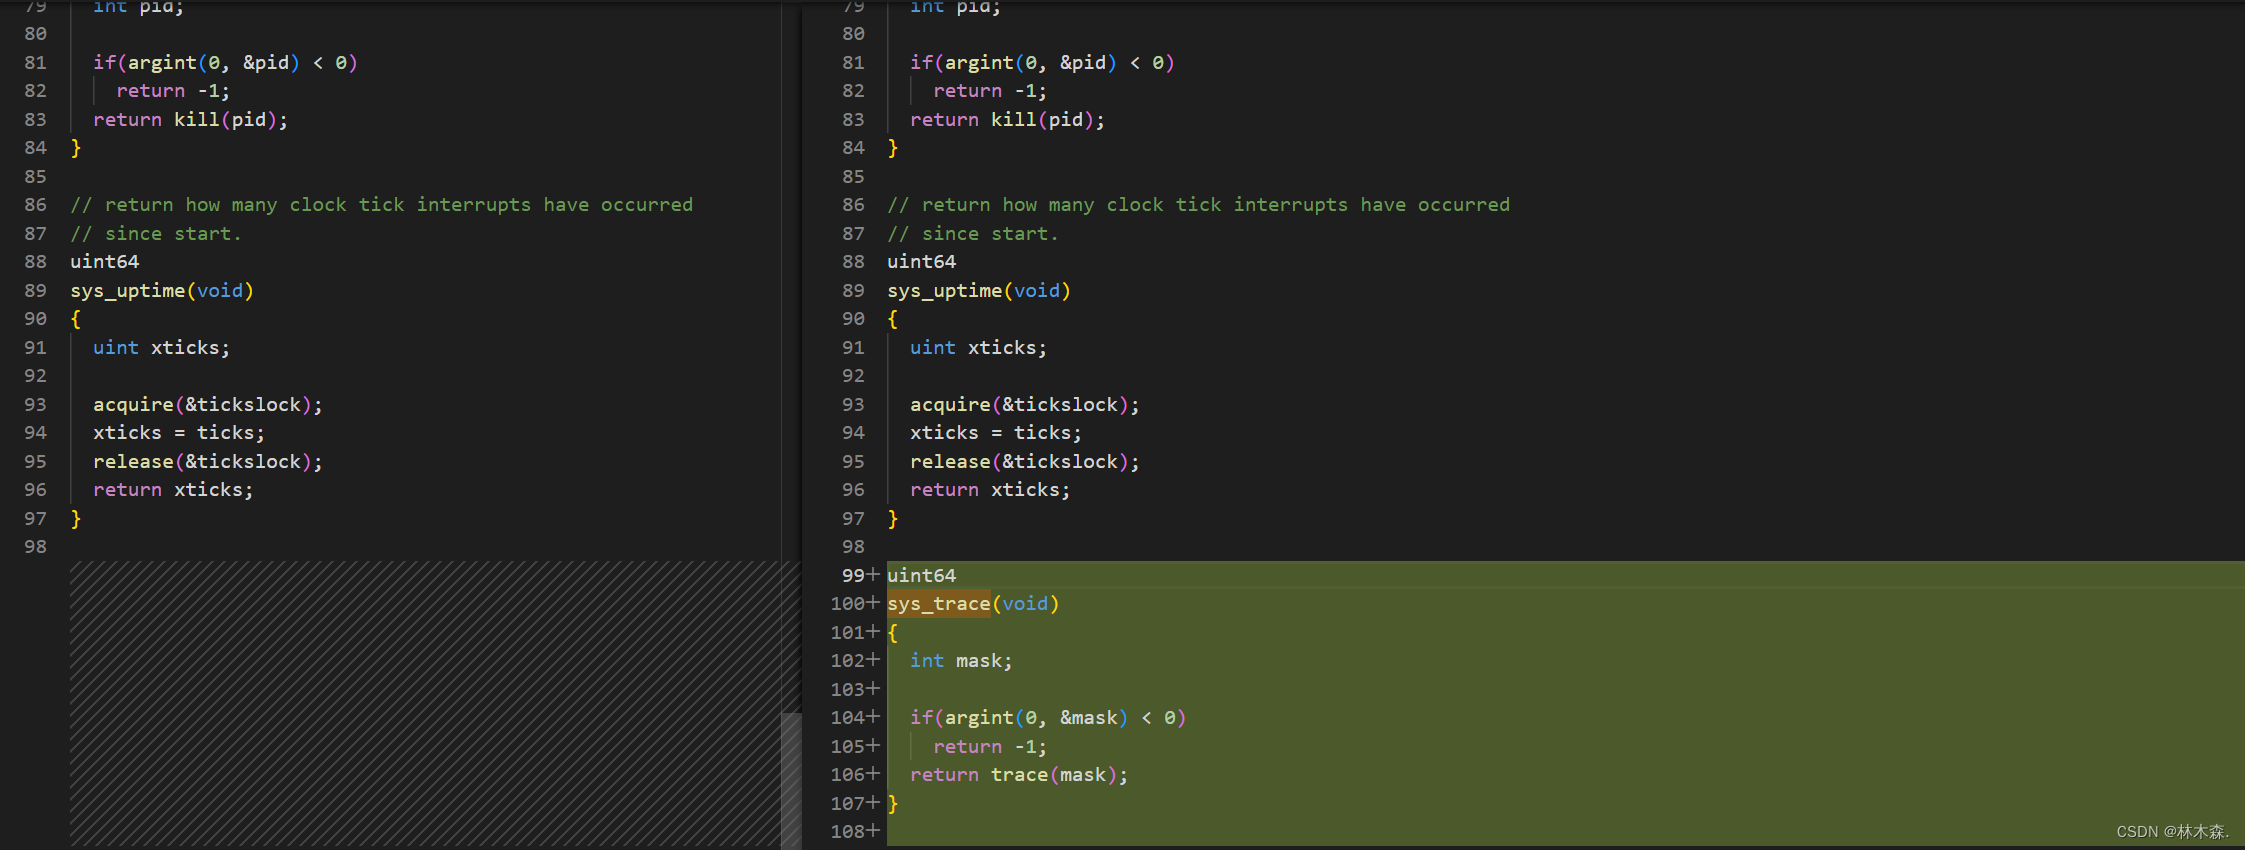Click 'xticks = ticks;' in right pane
This screenshot has height=850, width=2245.
tap(996, 432)
